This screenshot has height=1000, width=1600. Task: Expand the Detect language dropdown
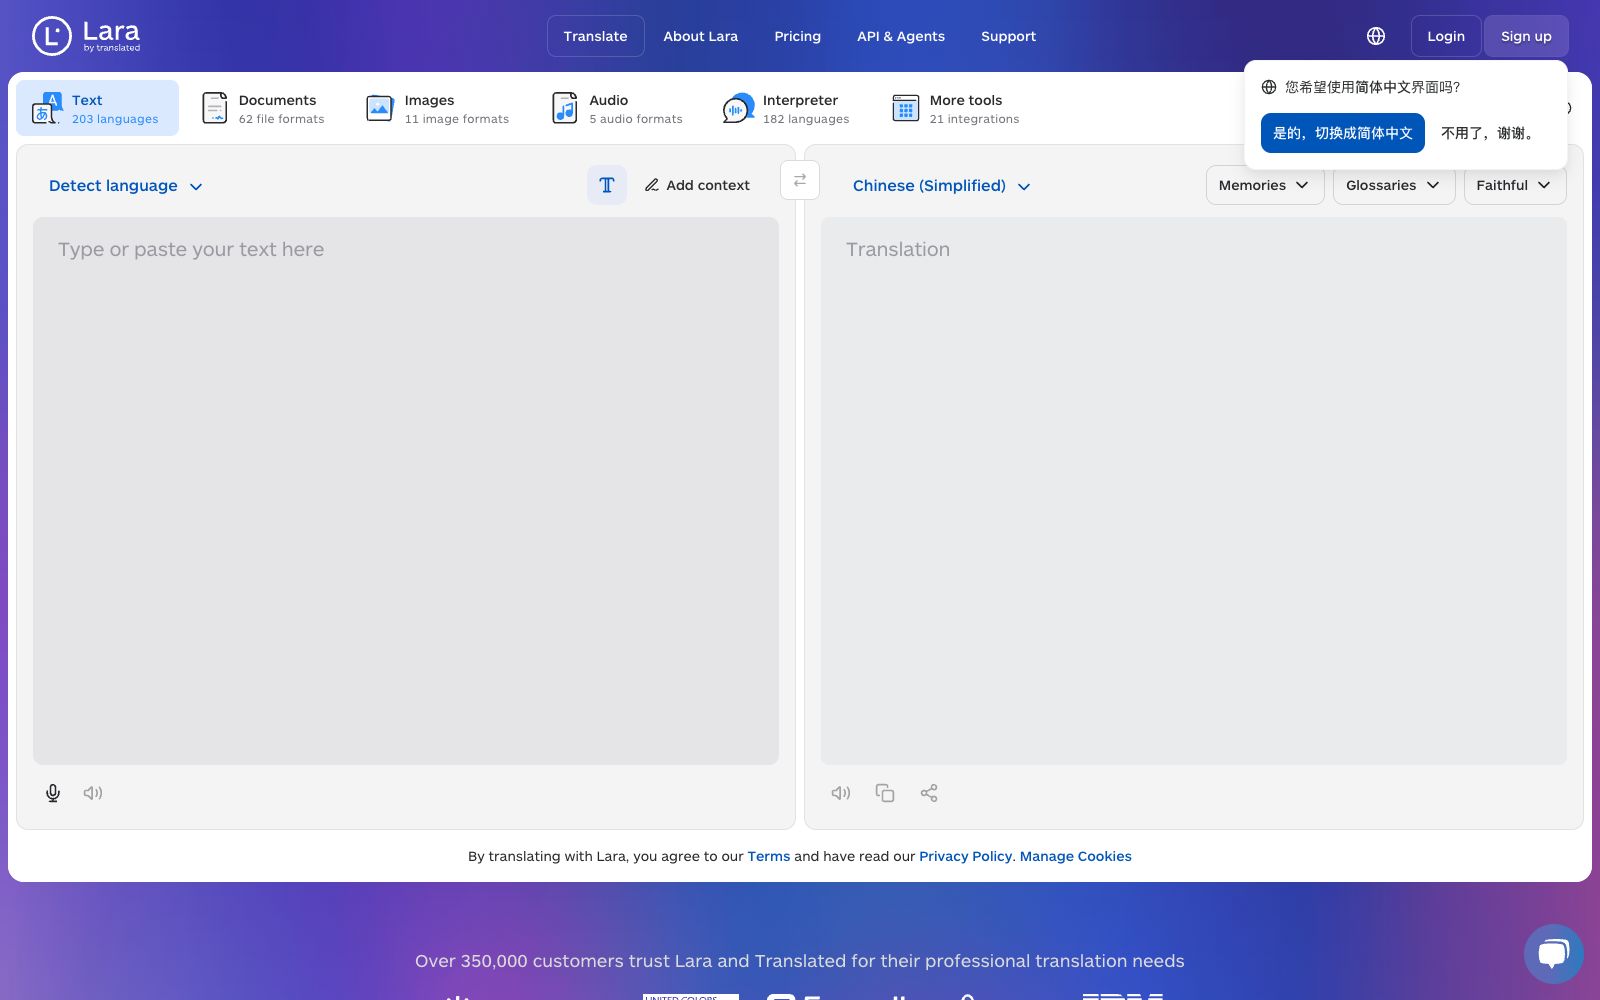tap(126, 186)
